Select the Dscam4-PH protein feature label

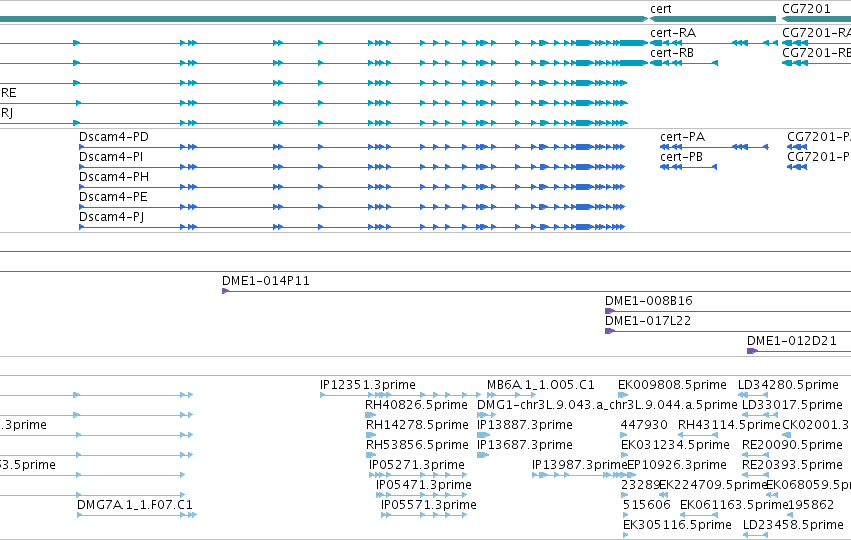tap(113, 177)
